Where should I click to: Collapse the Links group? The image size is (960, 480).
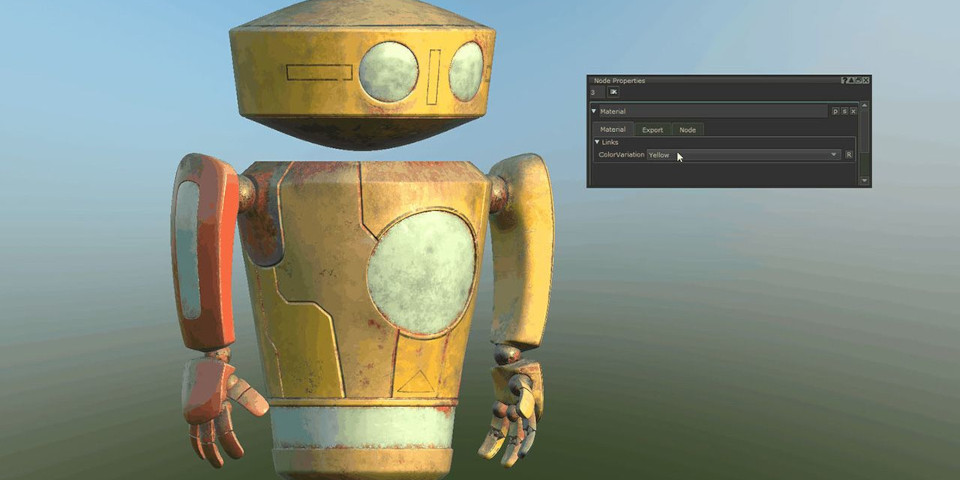click(598, 142)
